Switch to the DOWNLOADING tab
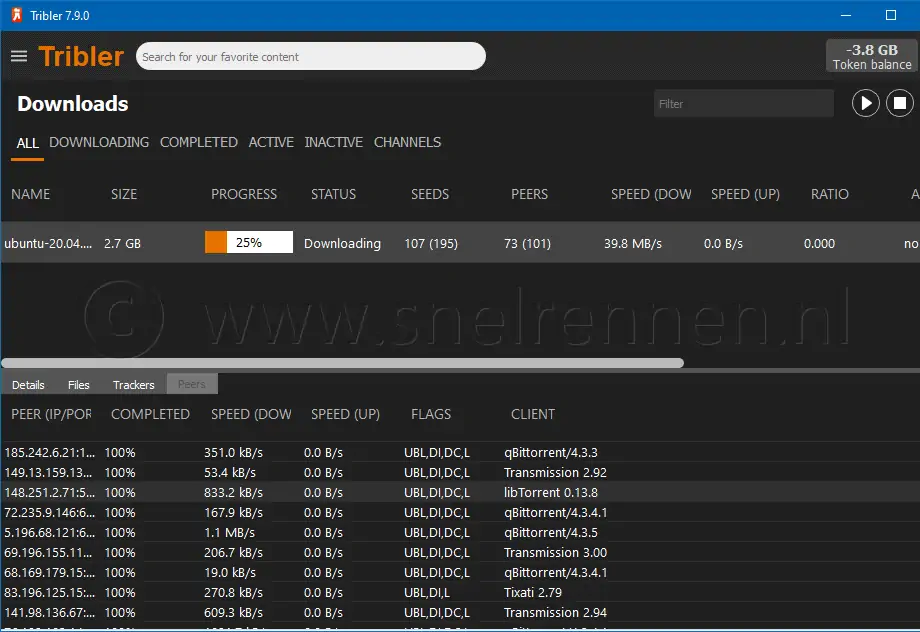Viewport: 920px width, 632px height. pos(99,143)
